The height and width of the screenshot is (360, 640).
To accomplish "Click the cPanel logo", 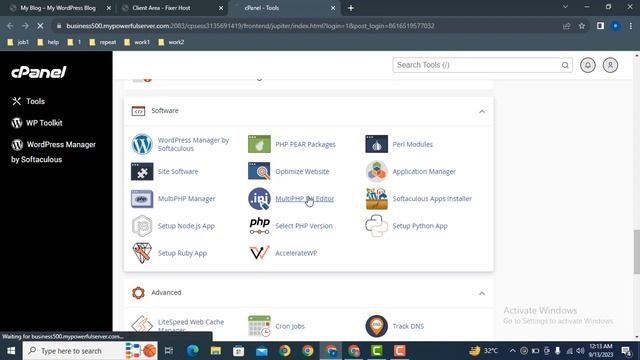I will (39, 72).
